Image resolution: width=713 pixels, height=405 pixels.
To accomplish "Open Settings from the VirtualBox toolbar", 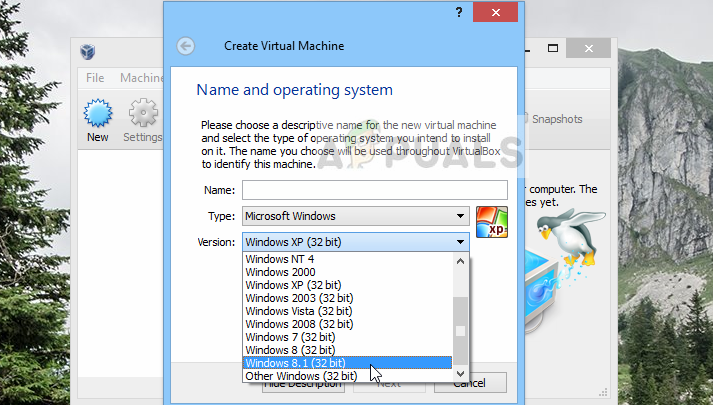I will click(x=143, y=119).
